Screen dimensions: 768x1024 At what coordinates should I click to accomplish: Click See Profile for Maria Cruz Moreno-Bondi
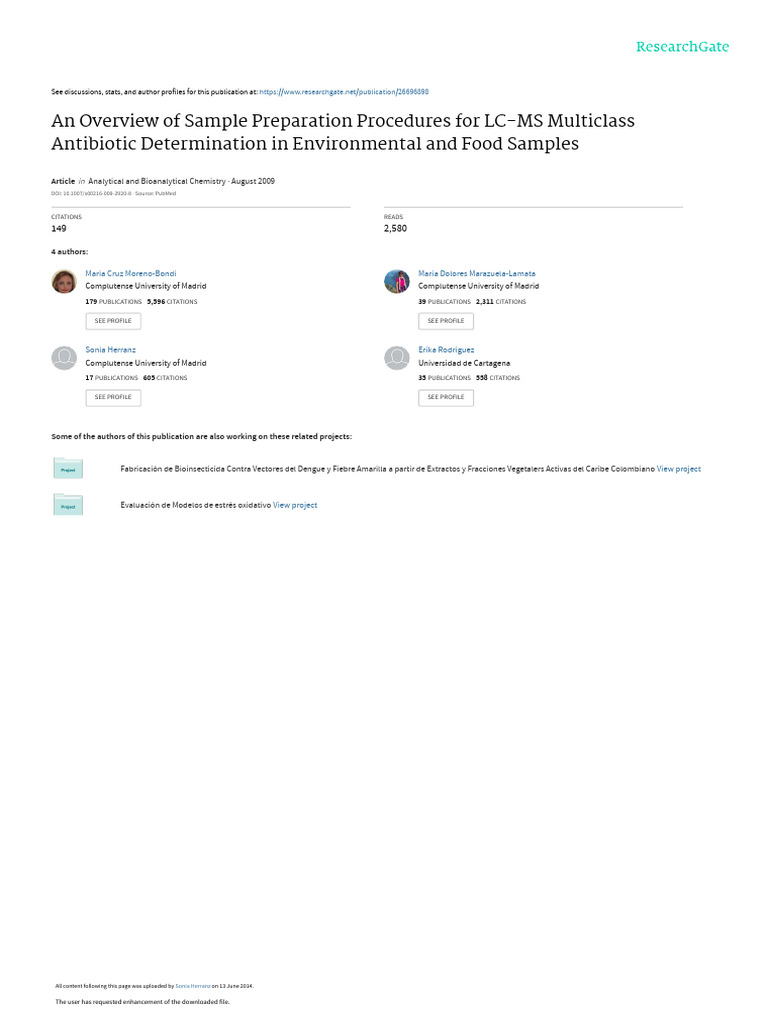click(x=113, y=321)
